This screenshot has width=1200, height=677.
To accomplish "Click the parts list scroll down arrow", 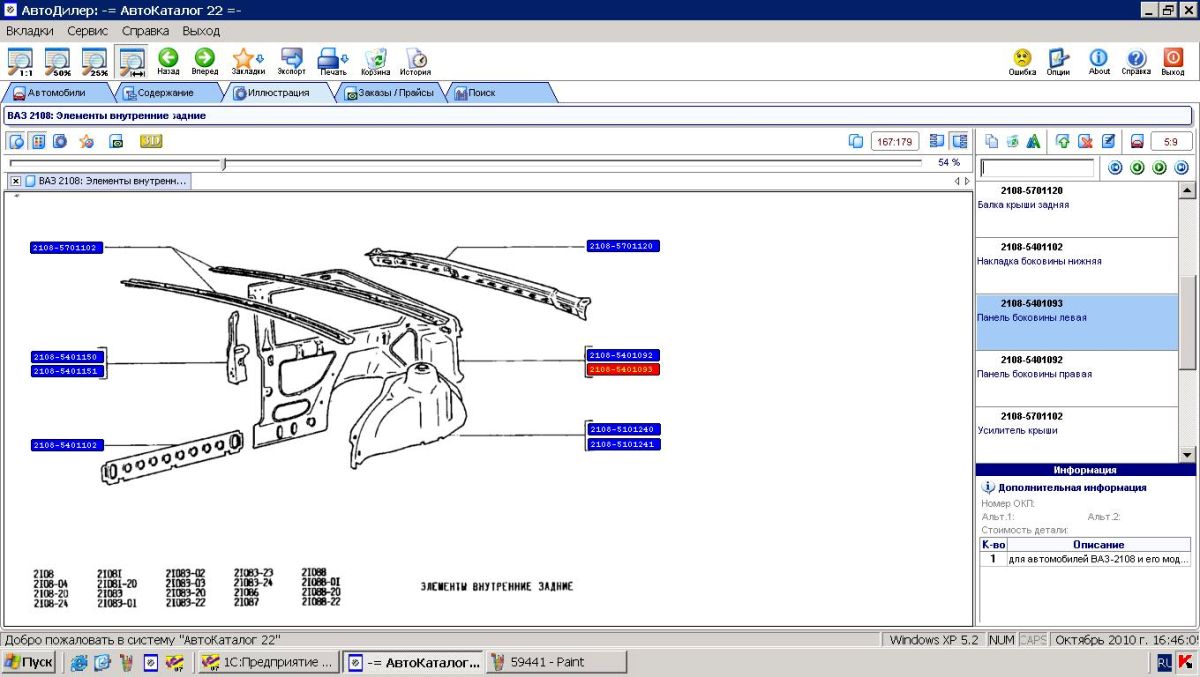I will point(1187,454).
